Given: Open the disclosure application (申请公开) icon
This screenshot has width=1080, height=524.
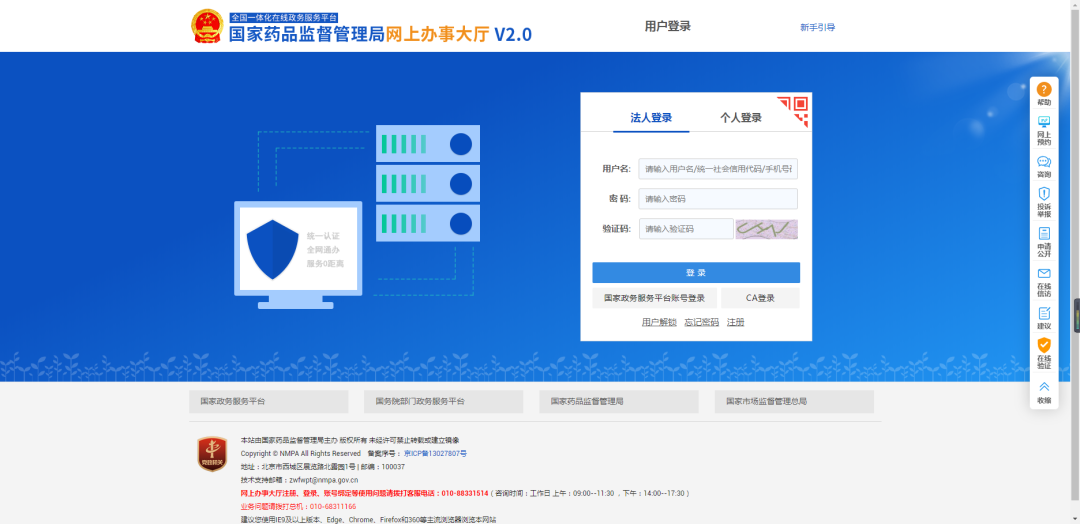Looking at the screenshot, I should (x=1044, y=233).
